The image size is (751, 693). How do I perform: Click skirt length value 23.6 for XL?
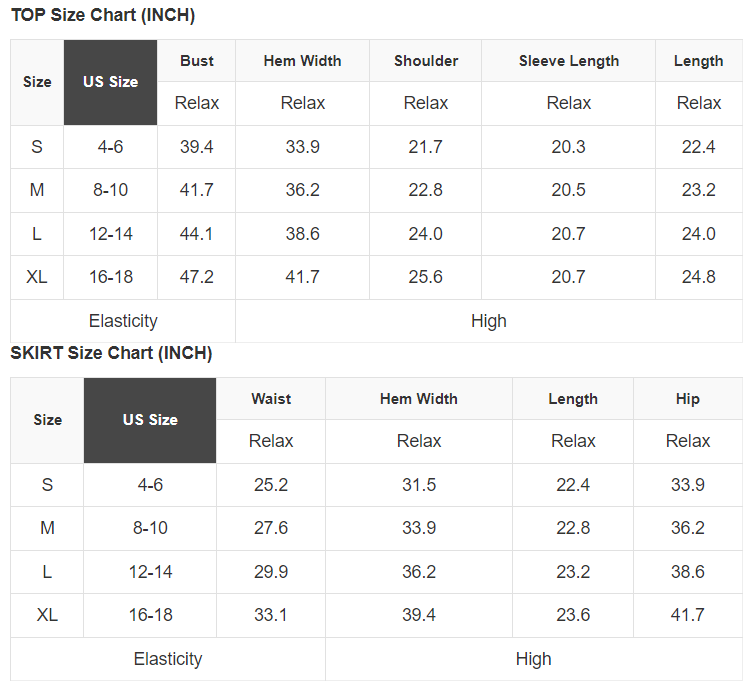point(573,615)
